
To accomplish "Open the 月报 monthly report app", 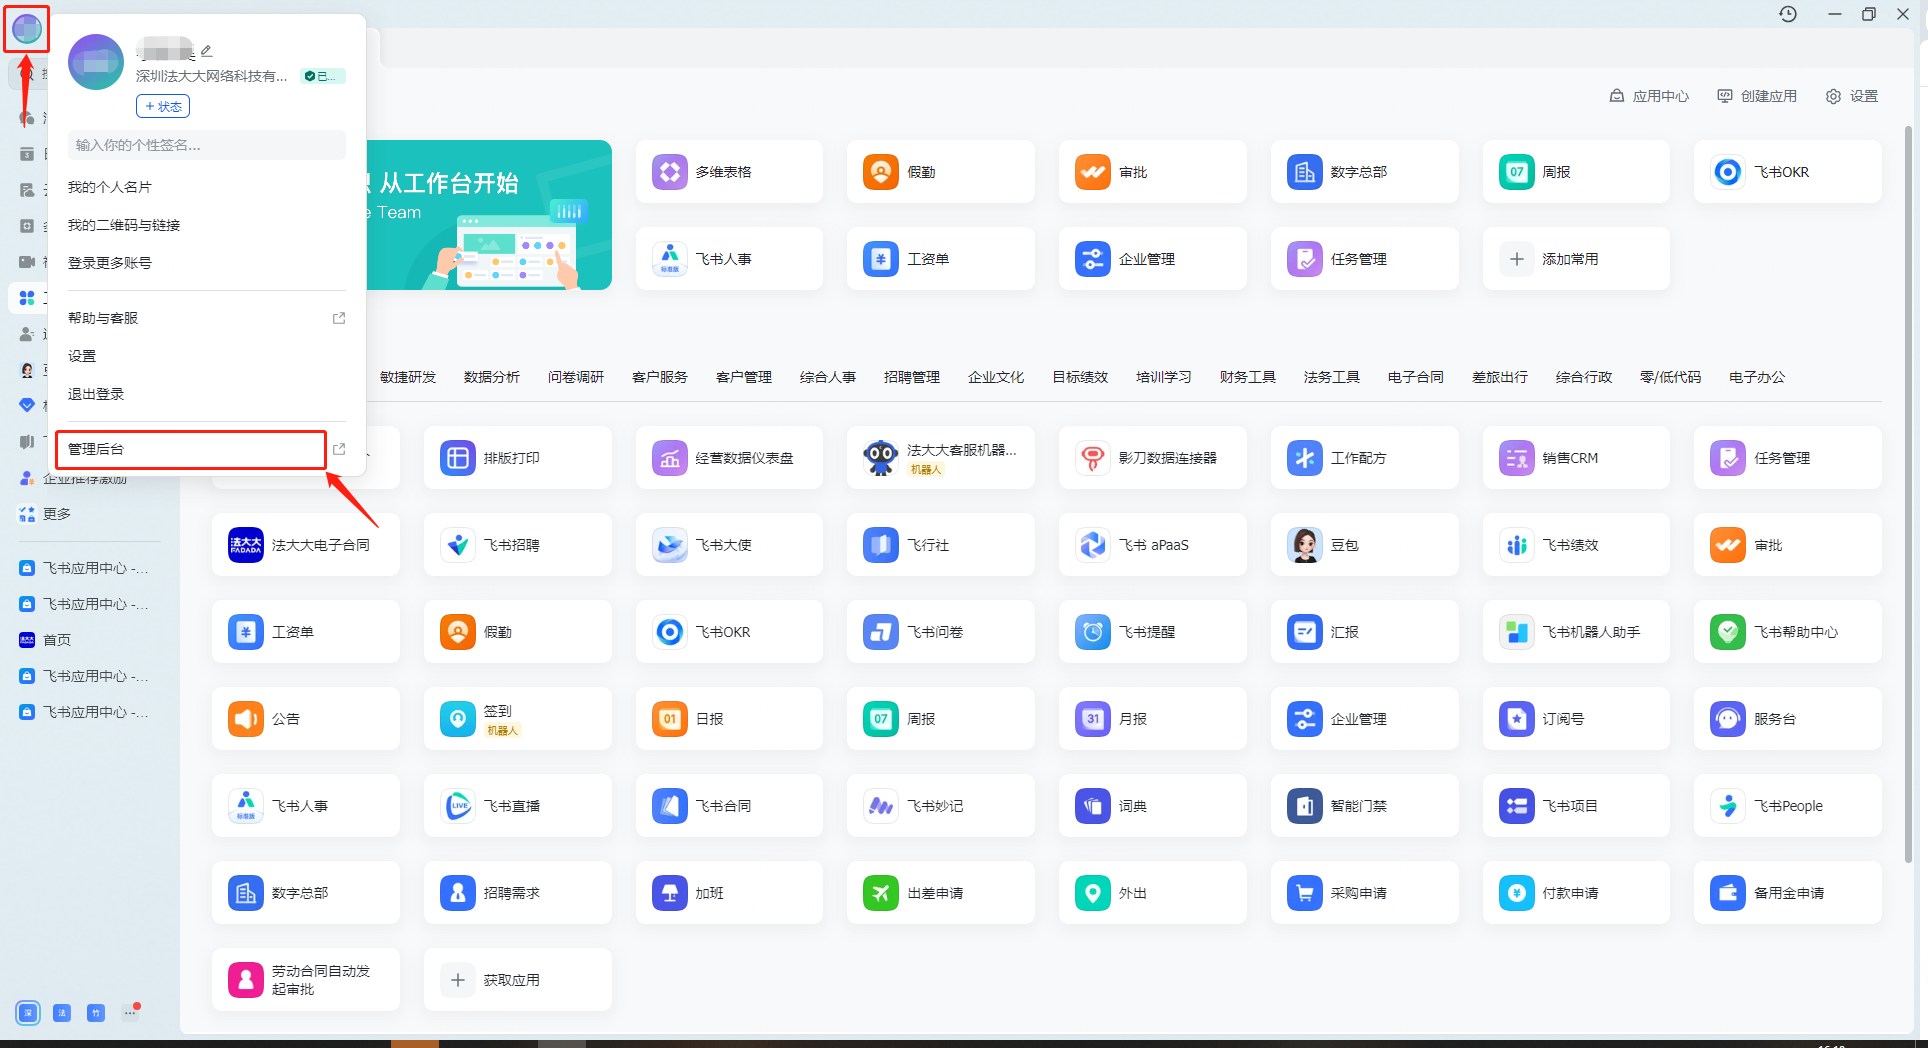I will point(1152,719).
